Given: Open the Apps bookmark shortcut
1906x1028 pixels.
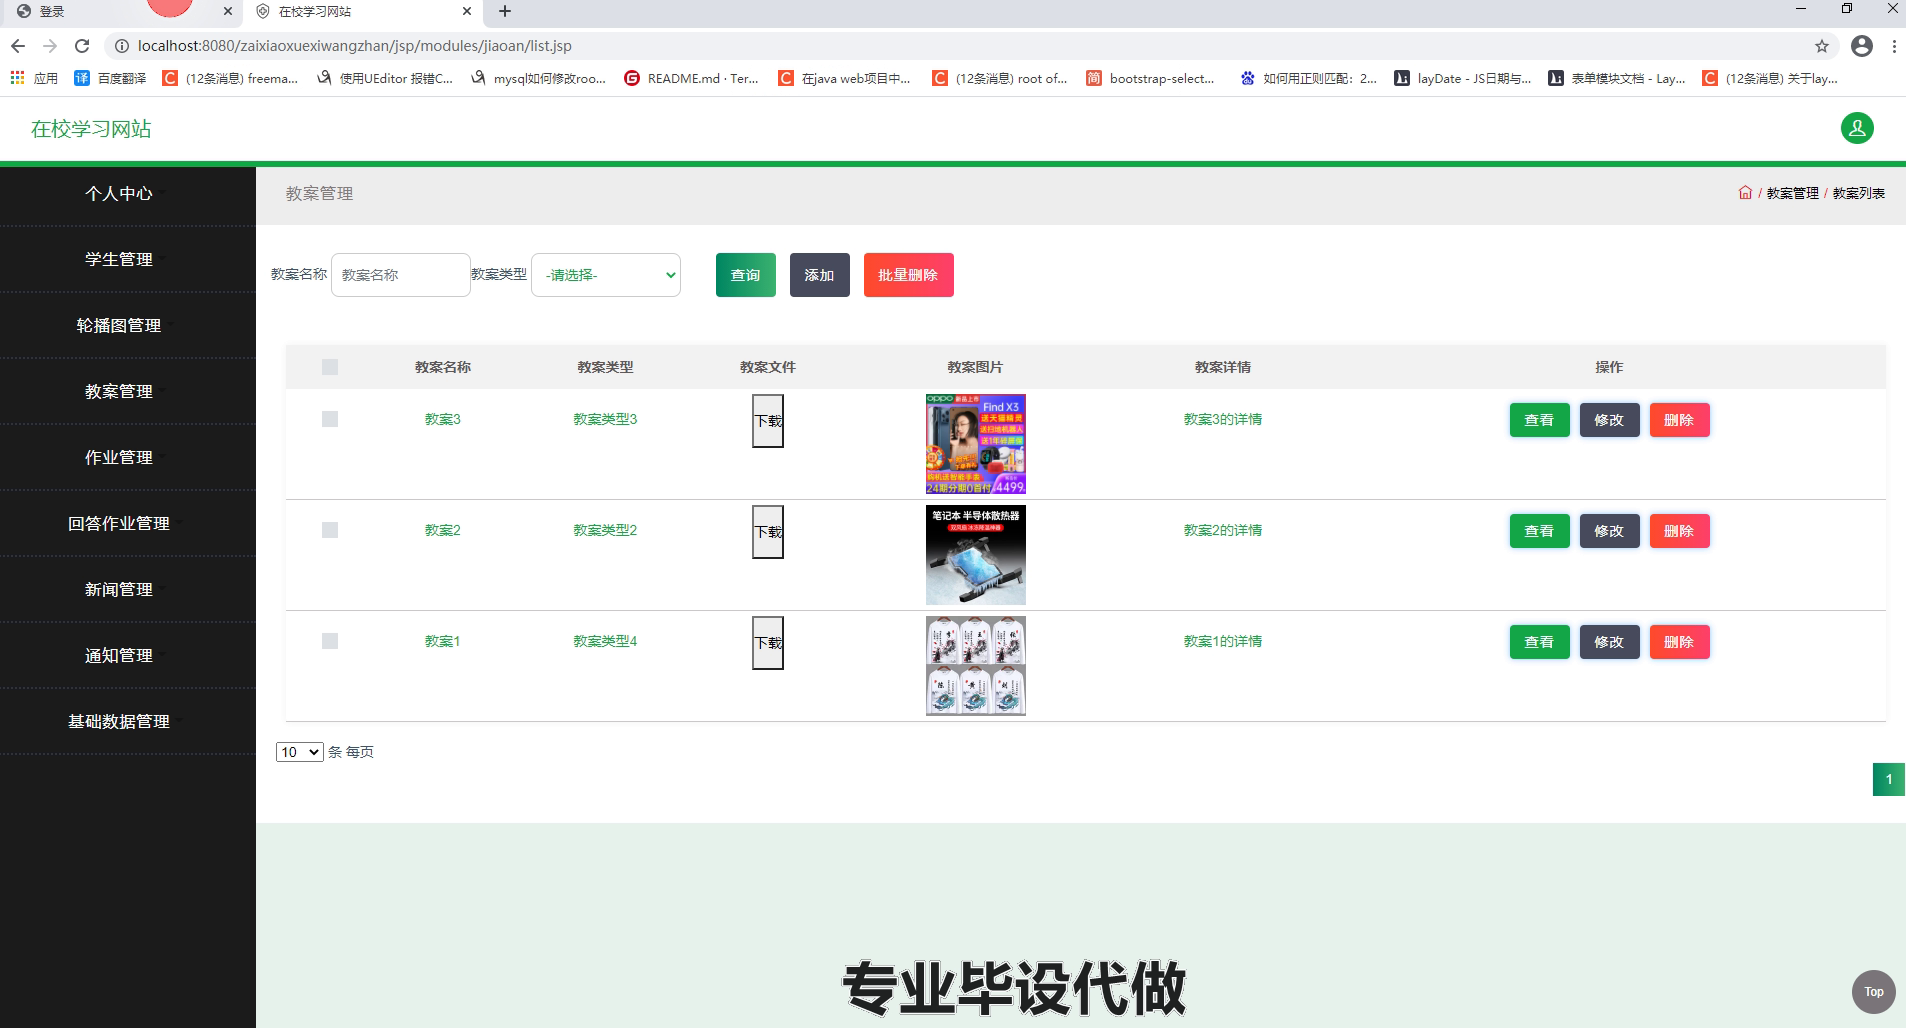Looking at the screenshot, I should click(34, 78).
